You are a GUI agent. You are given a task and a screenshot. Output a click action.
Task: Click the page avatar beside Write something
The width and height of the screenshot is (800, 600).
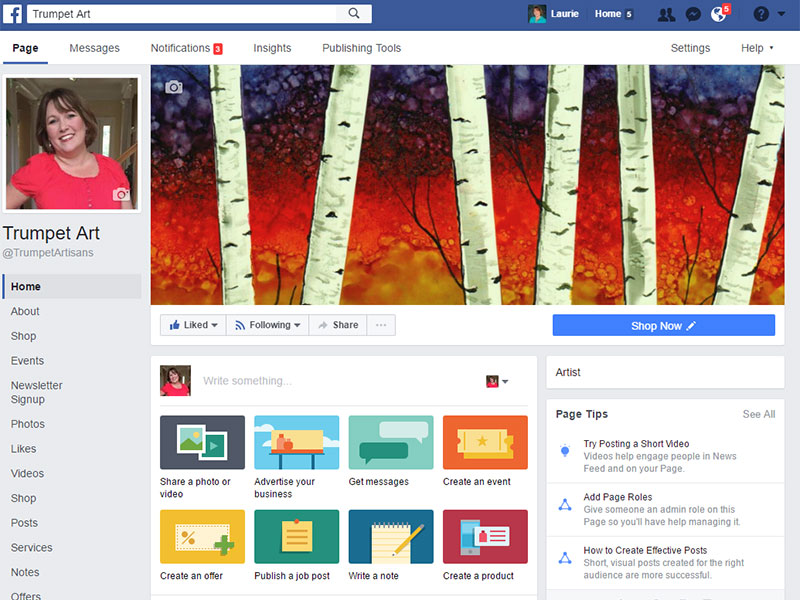[x=175, y=381]
